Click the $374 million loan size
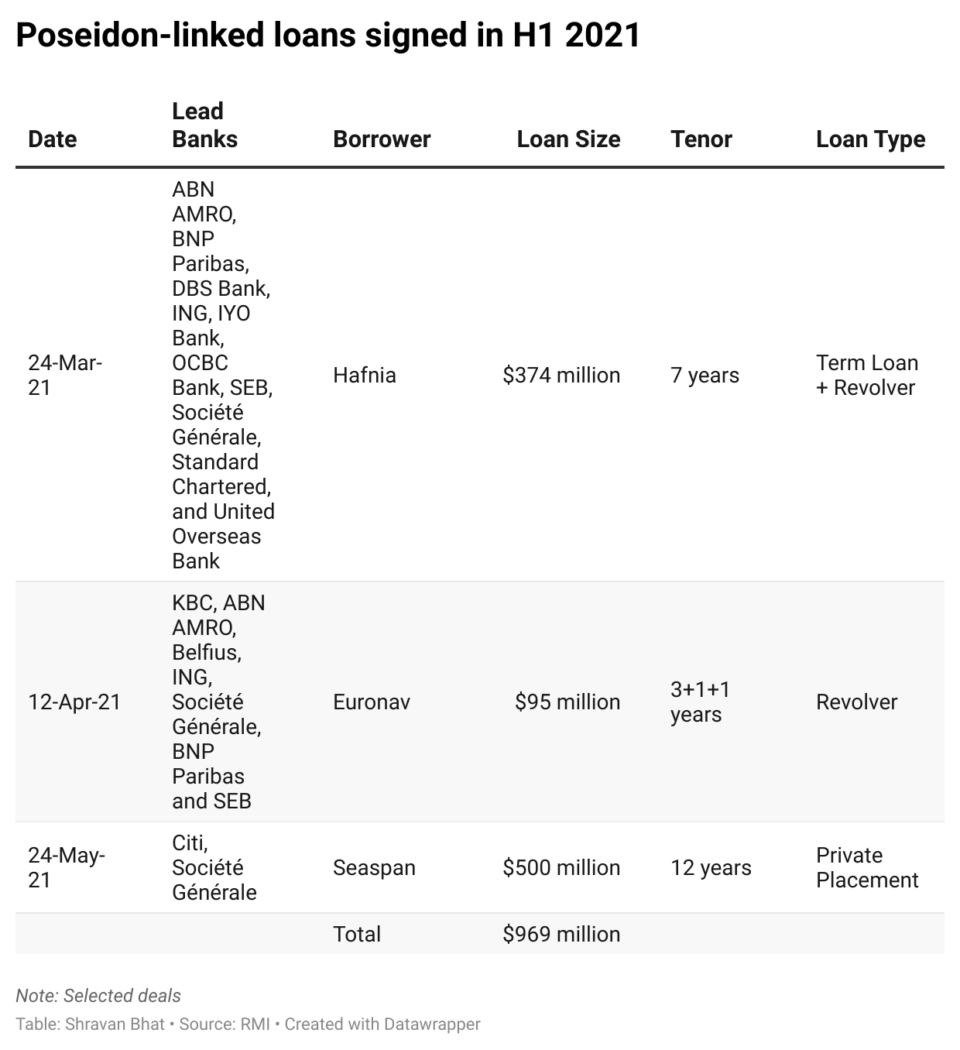The height and width of the screenshot is (1050, 960). (x=561, y=375)
